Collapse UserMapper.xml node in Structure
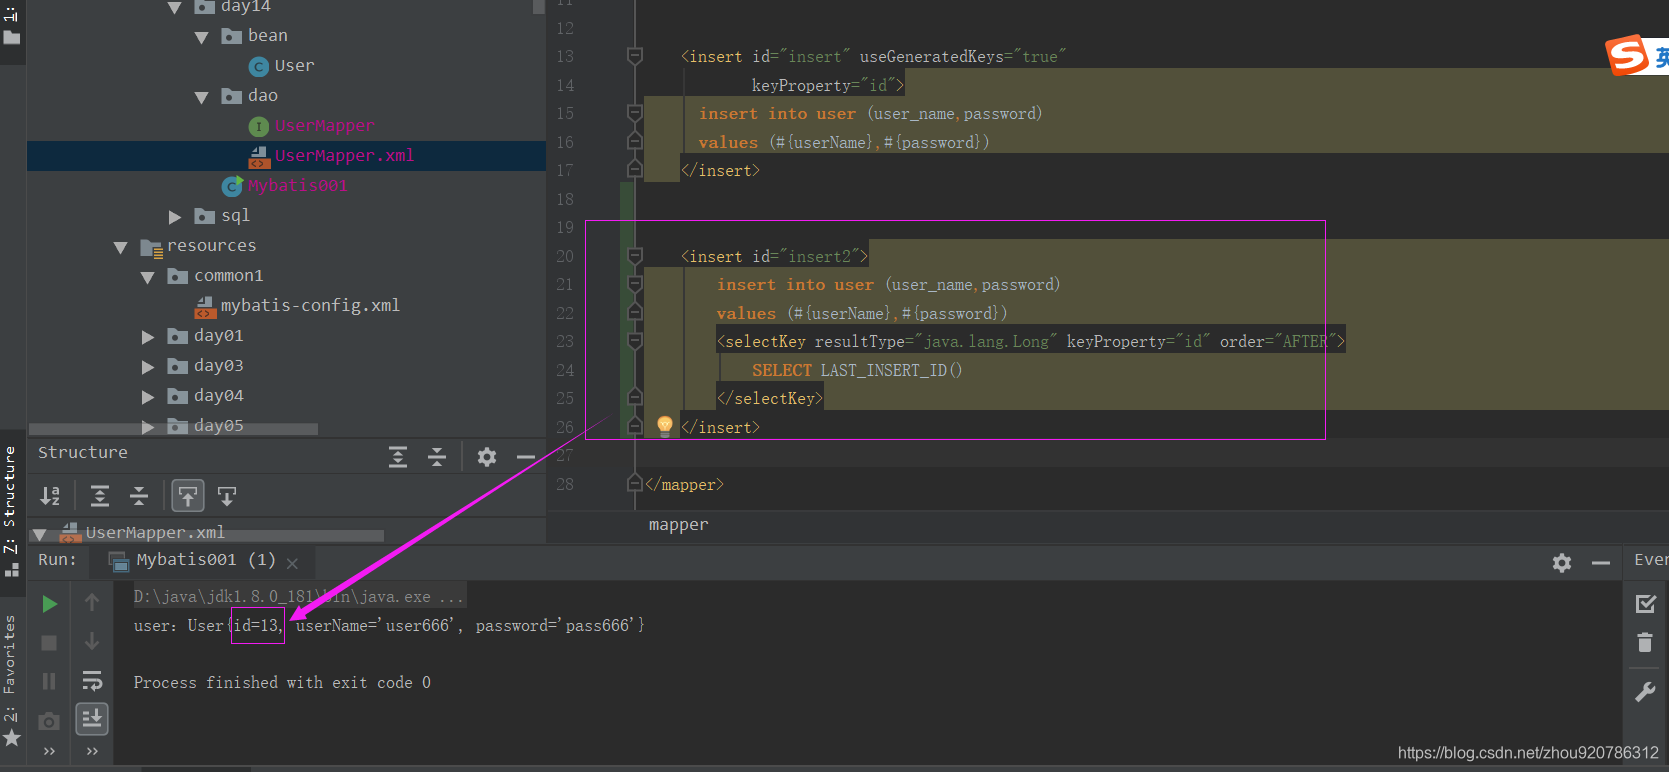 pyautogui.click(x=40, y=534)
